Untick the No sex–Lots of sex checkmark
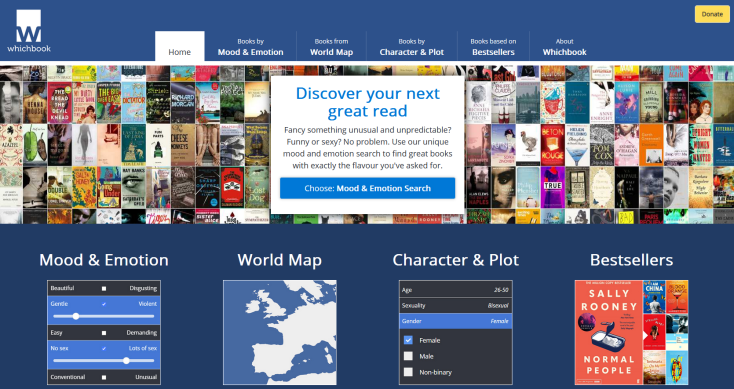The image size is (734, 389). tap(104, 348)
